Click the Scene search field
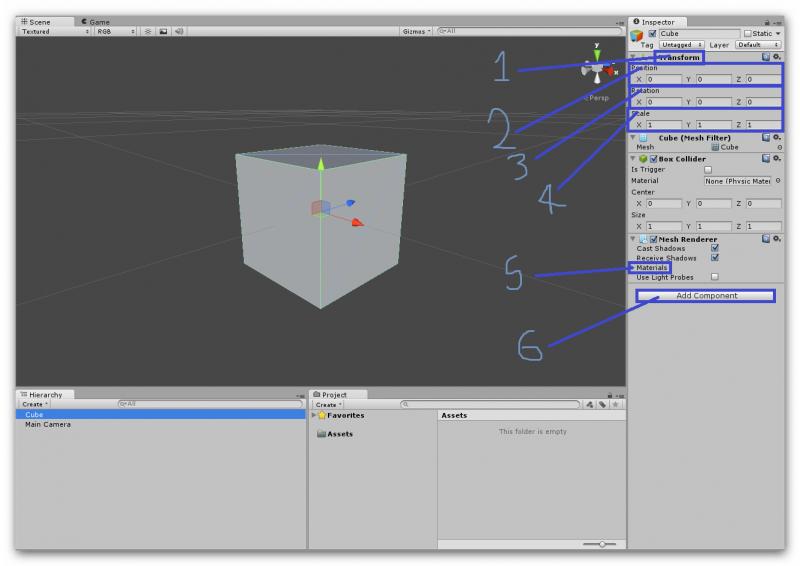 pos(530,31)
